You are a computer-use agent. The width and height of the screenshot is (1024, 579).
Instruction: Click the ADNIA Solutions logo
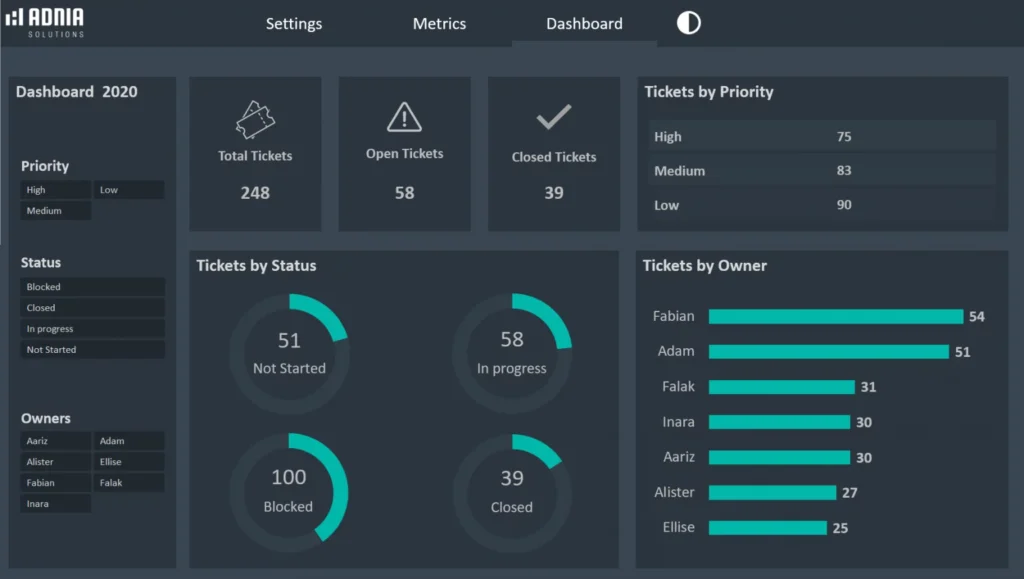tap(46, 21)
